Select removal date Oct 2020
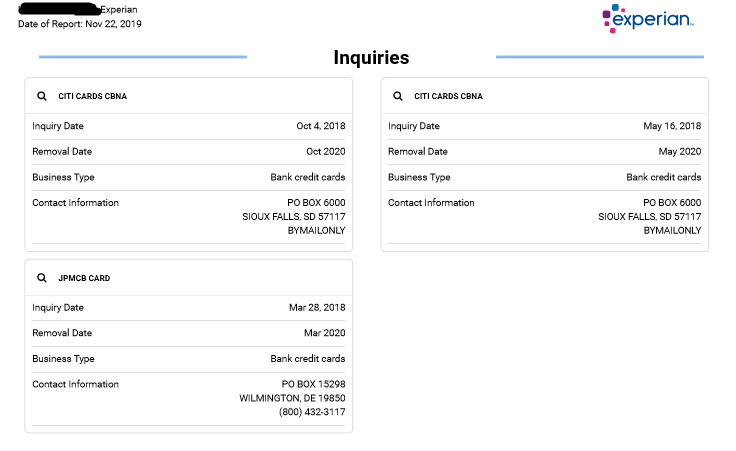This screenshot has width=736, height=451. coord(326,152)
